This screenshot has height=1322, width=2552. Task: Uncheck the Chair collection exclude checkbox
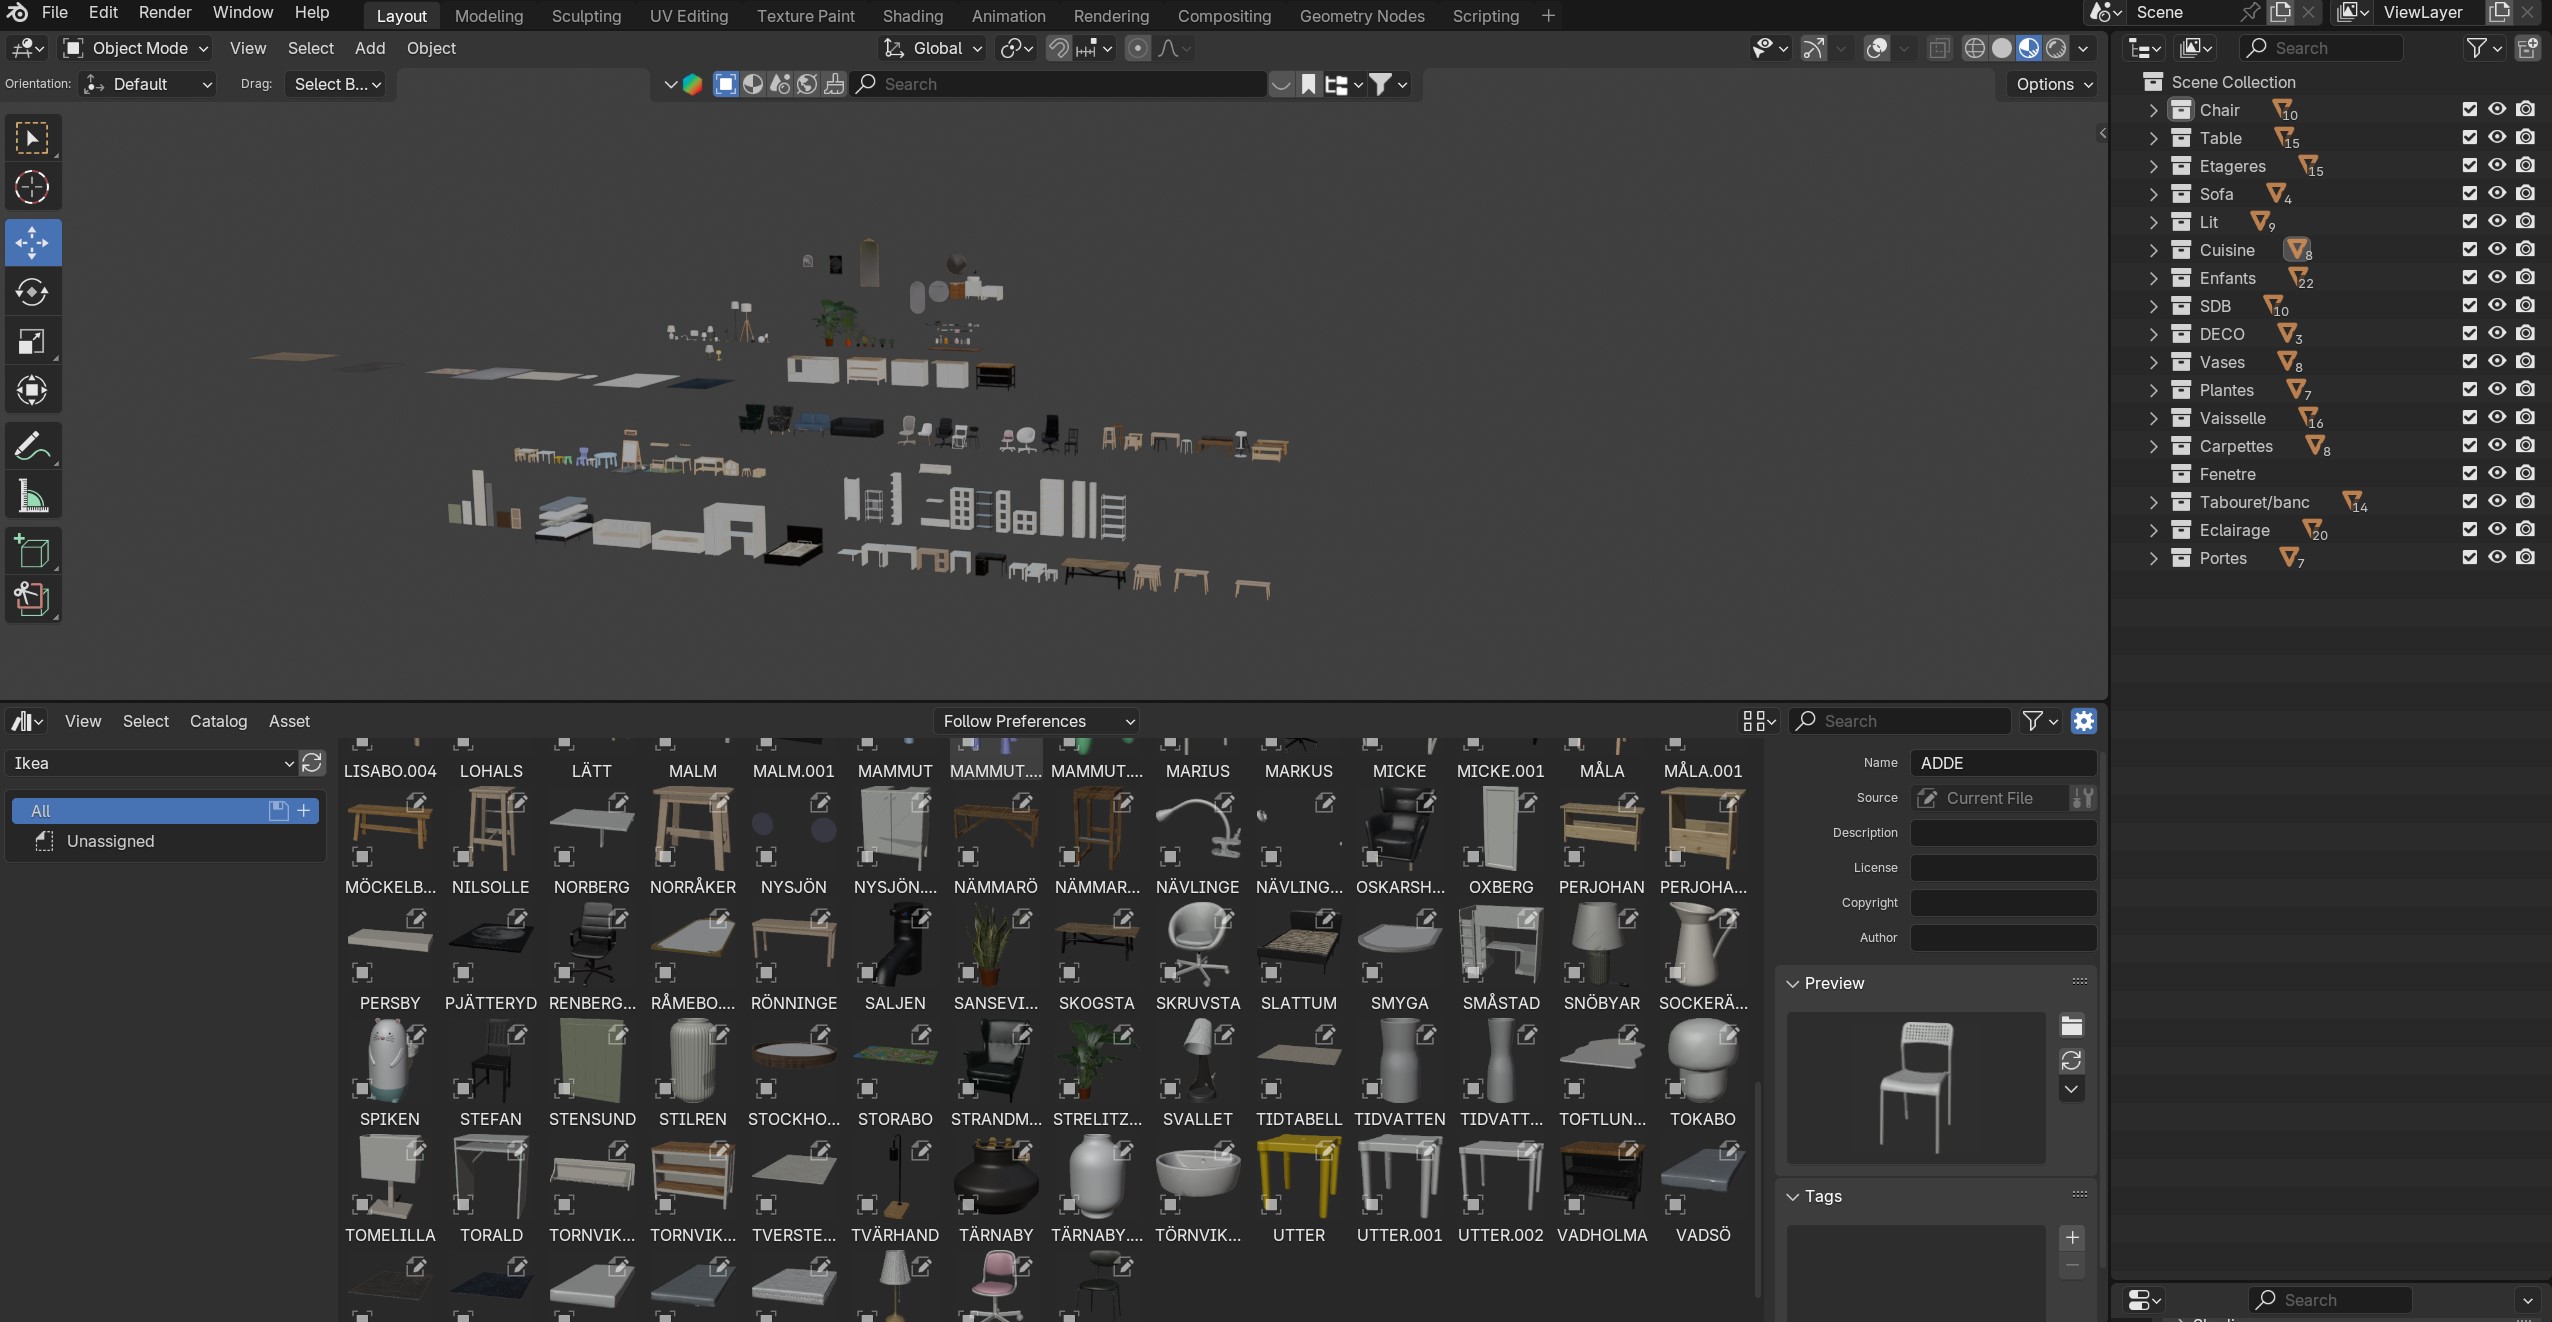pos(2469,109)
